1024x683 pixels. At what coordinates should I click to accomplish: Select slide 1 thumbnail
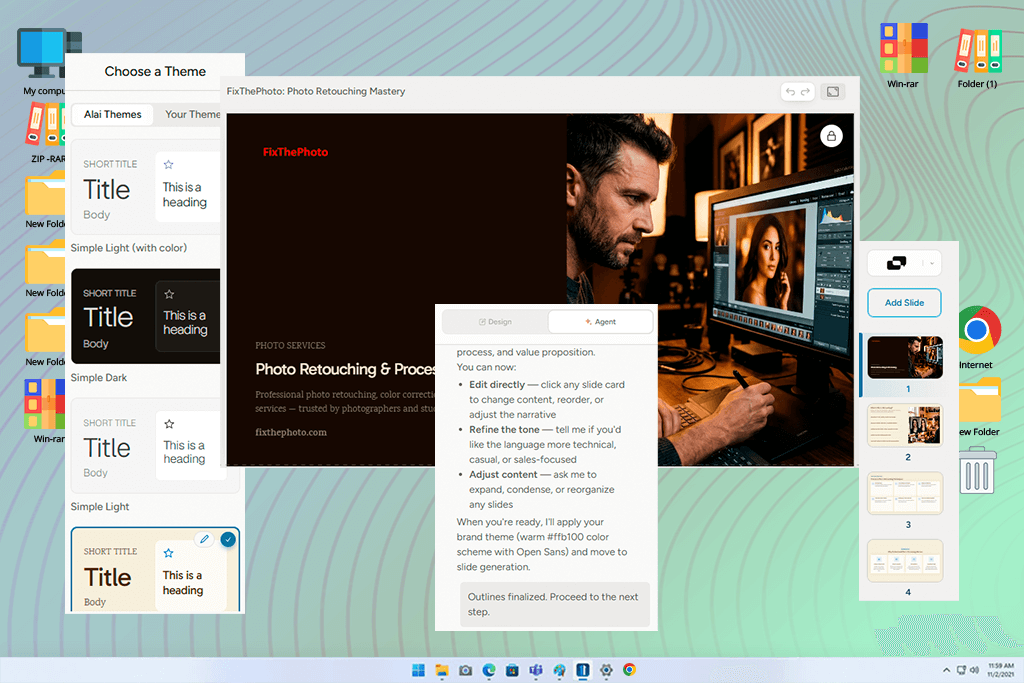pos(904,357)
